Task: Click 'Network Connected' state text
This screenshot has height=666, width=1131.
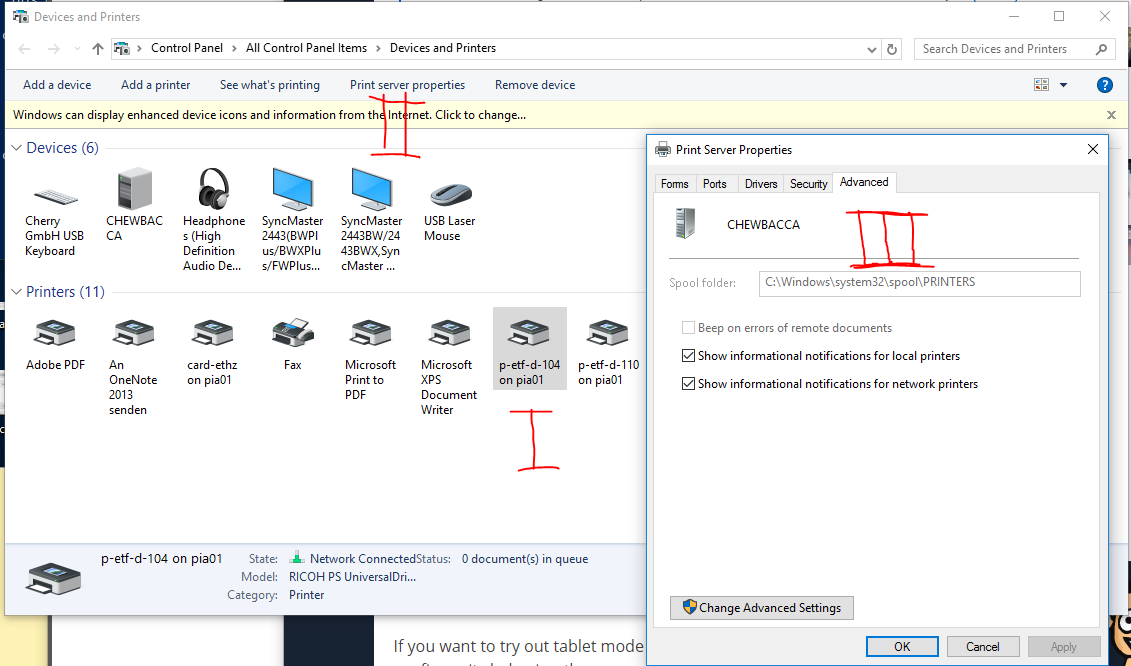Action: click(363, 559)
